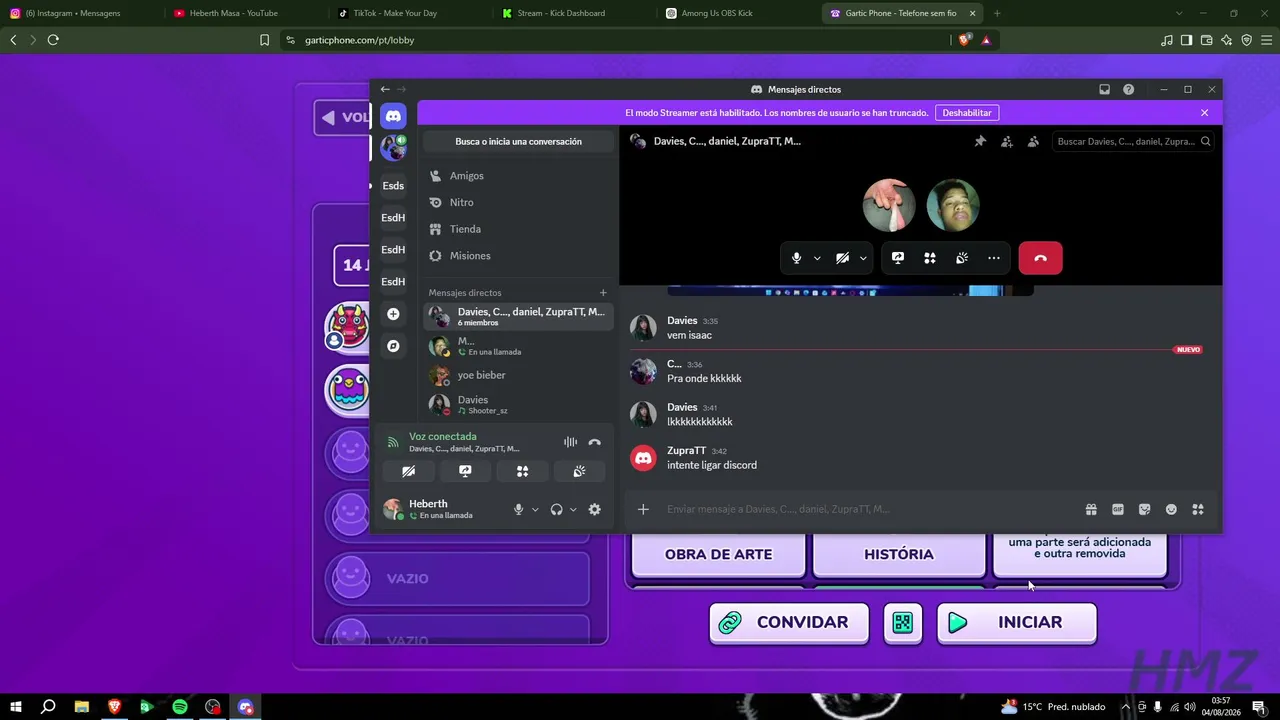Open the Brave main menu

click(x=1266, y=40)
